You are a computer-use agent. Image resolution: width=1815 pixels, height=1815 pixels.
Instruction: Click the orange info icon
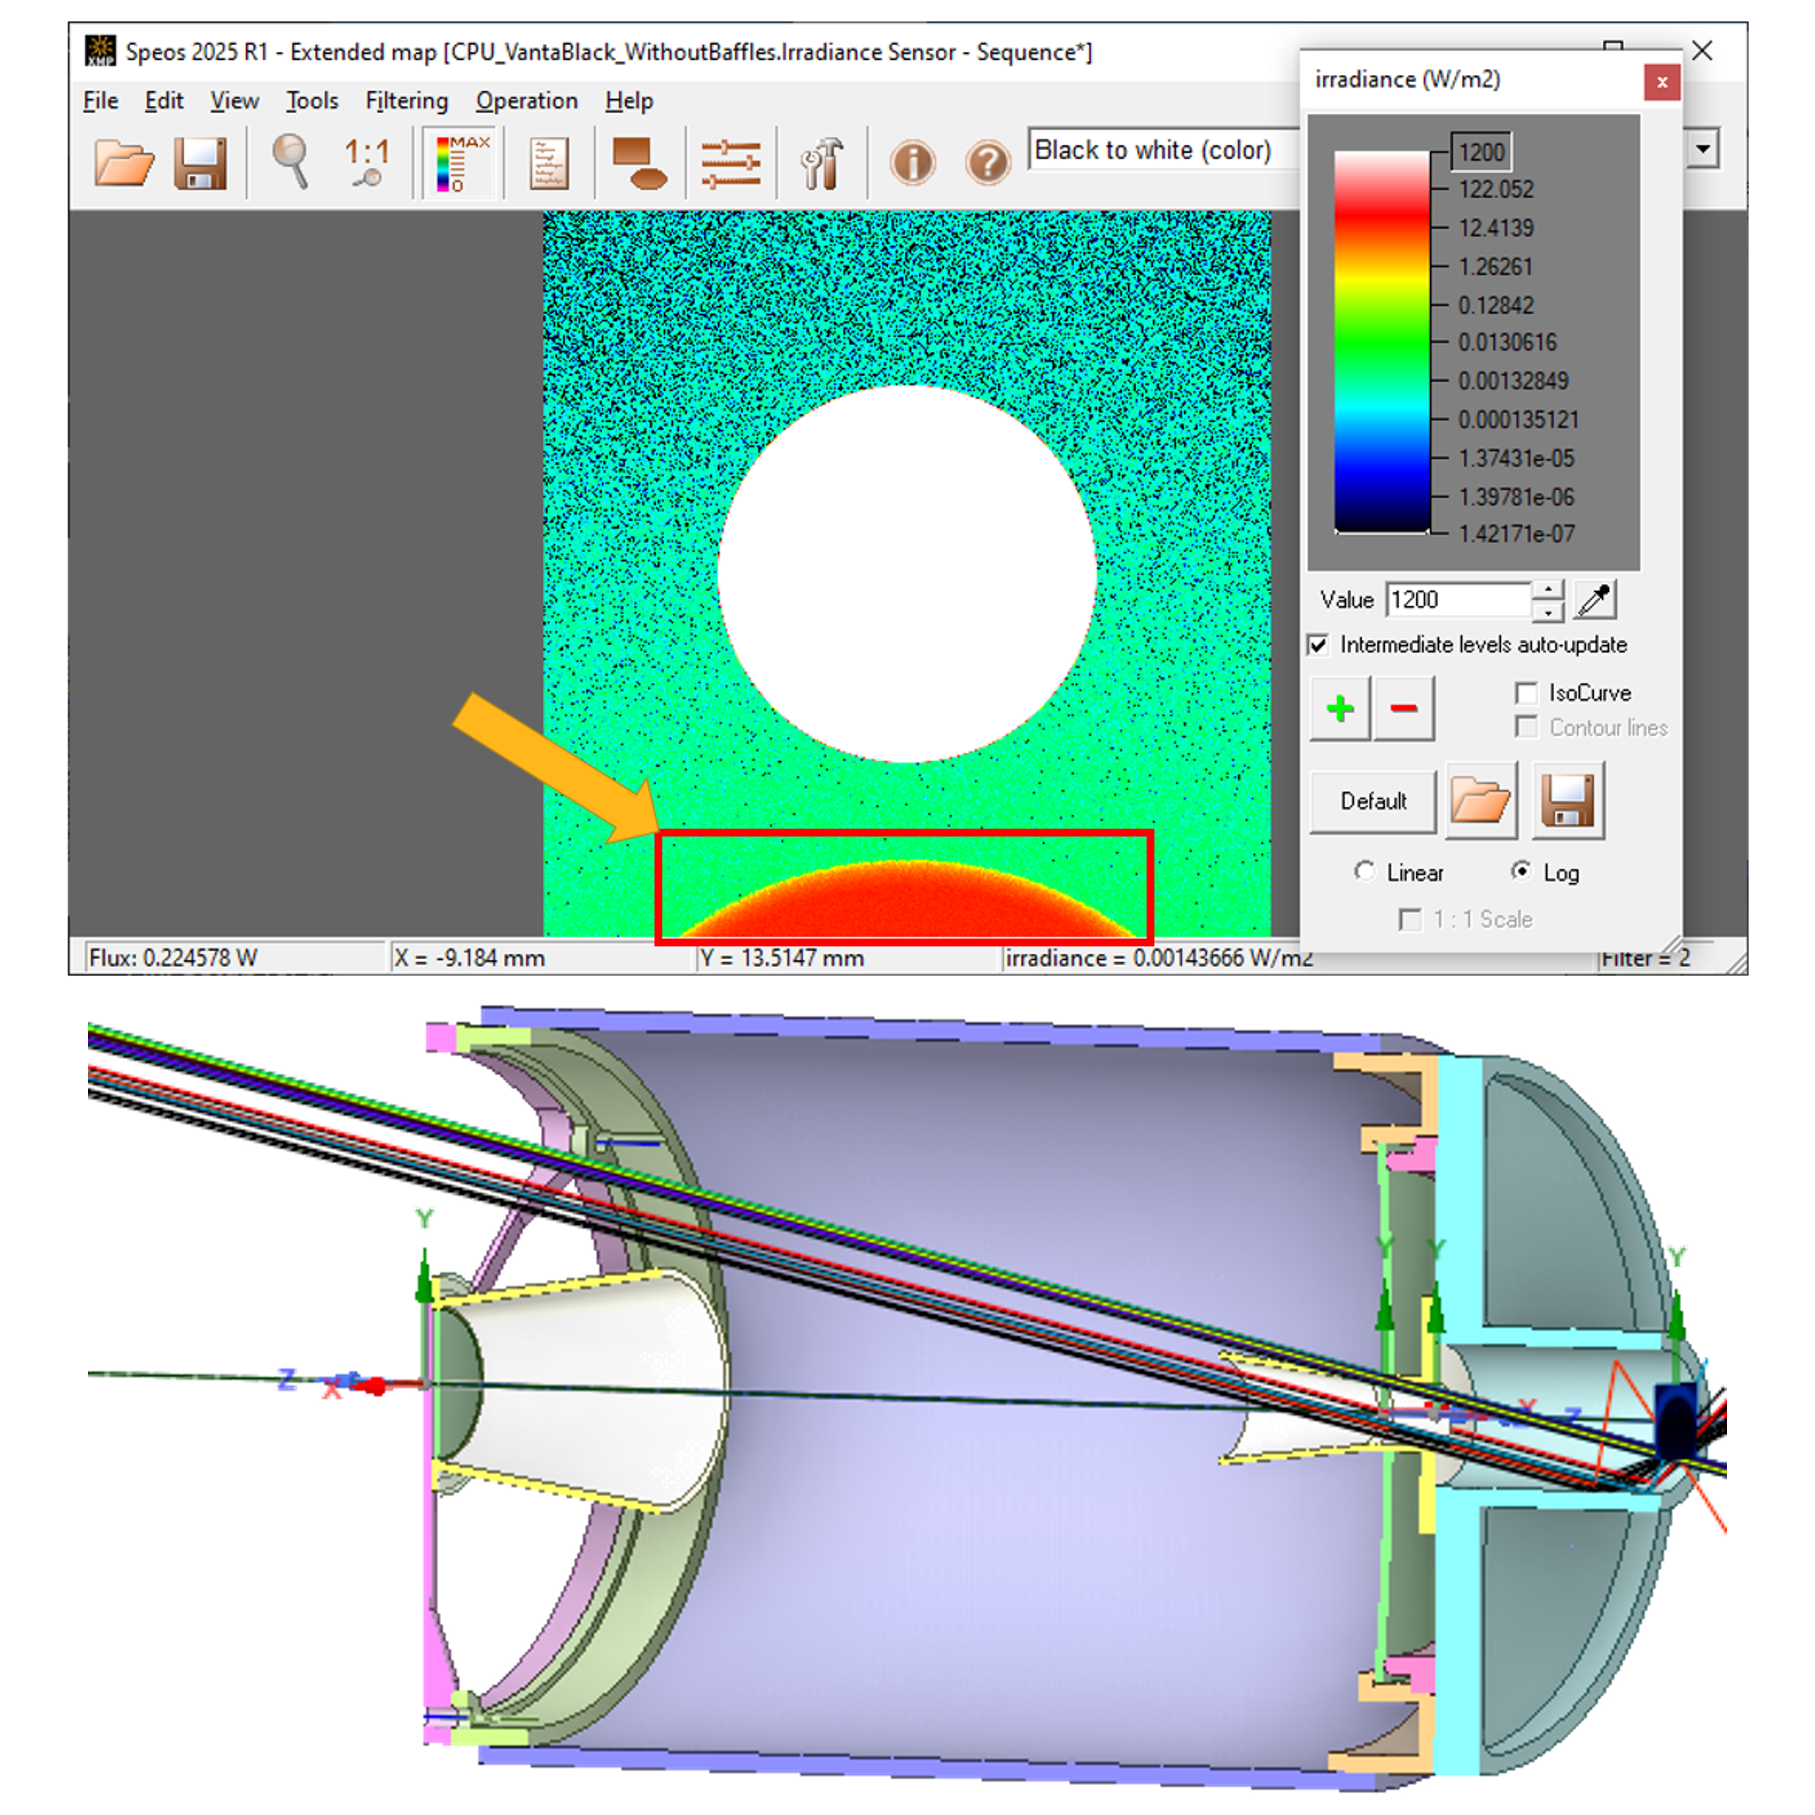tap(912, 163)
